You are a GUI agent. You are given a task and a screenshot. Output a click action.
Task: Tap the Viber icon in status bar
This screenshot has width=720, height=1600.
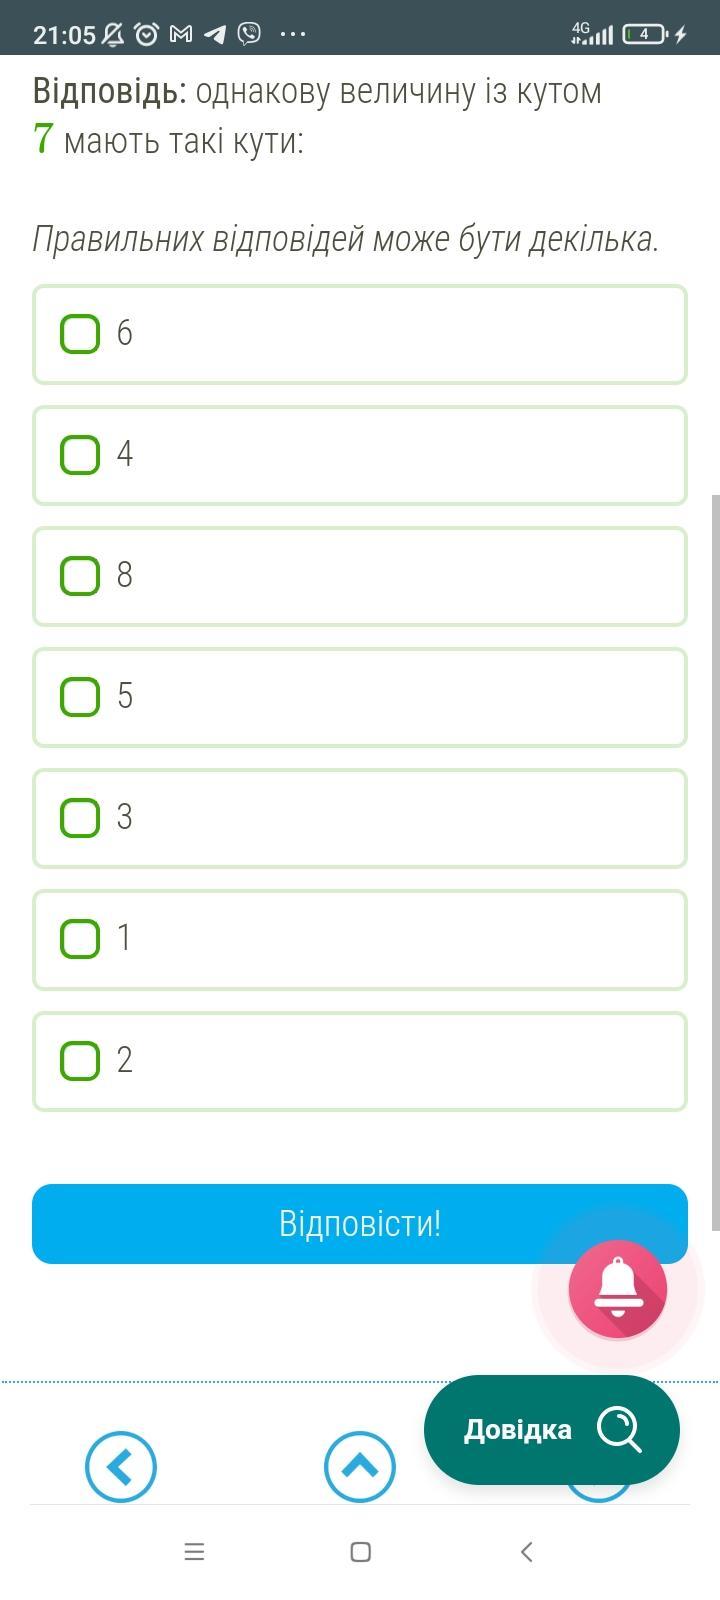(x=249, y=34)
